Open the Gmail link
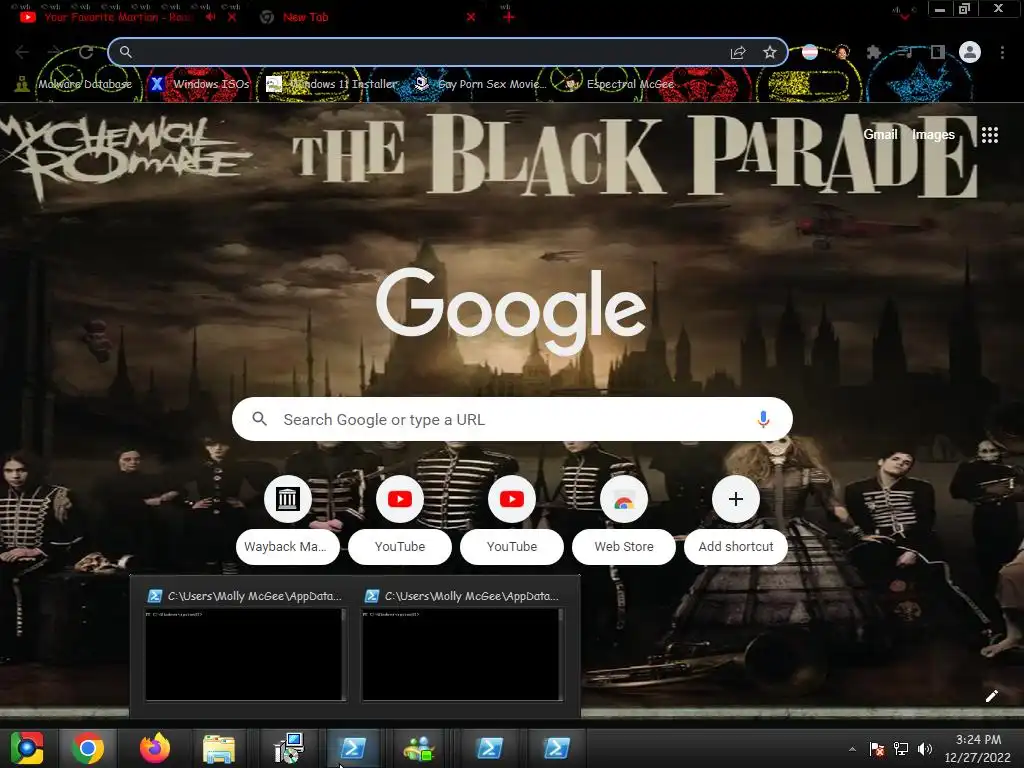 [x=880, y=135]
